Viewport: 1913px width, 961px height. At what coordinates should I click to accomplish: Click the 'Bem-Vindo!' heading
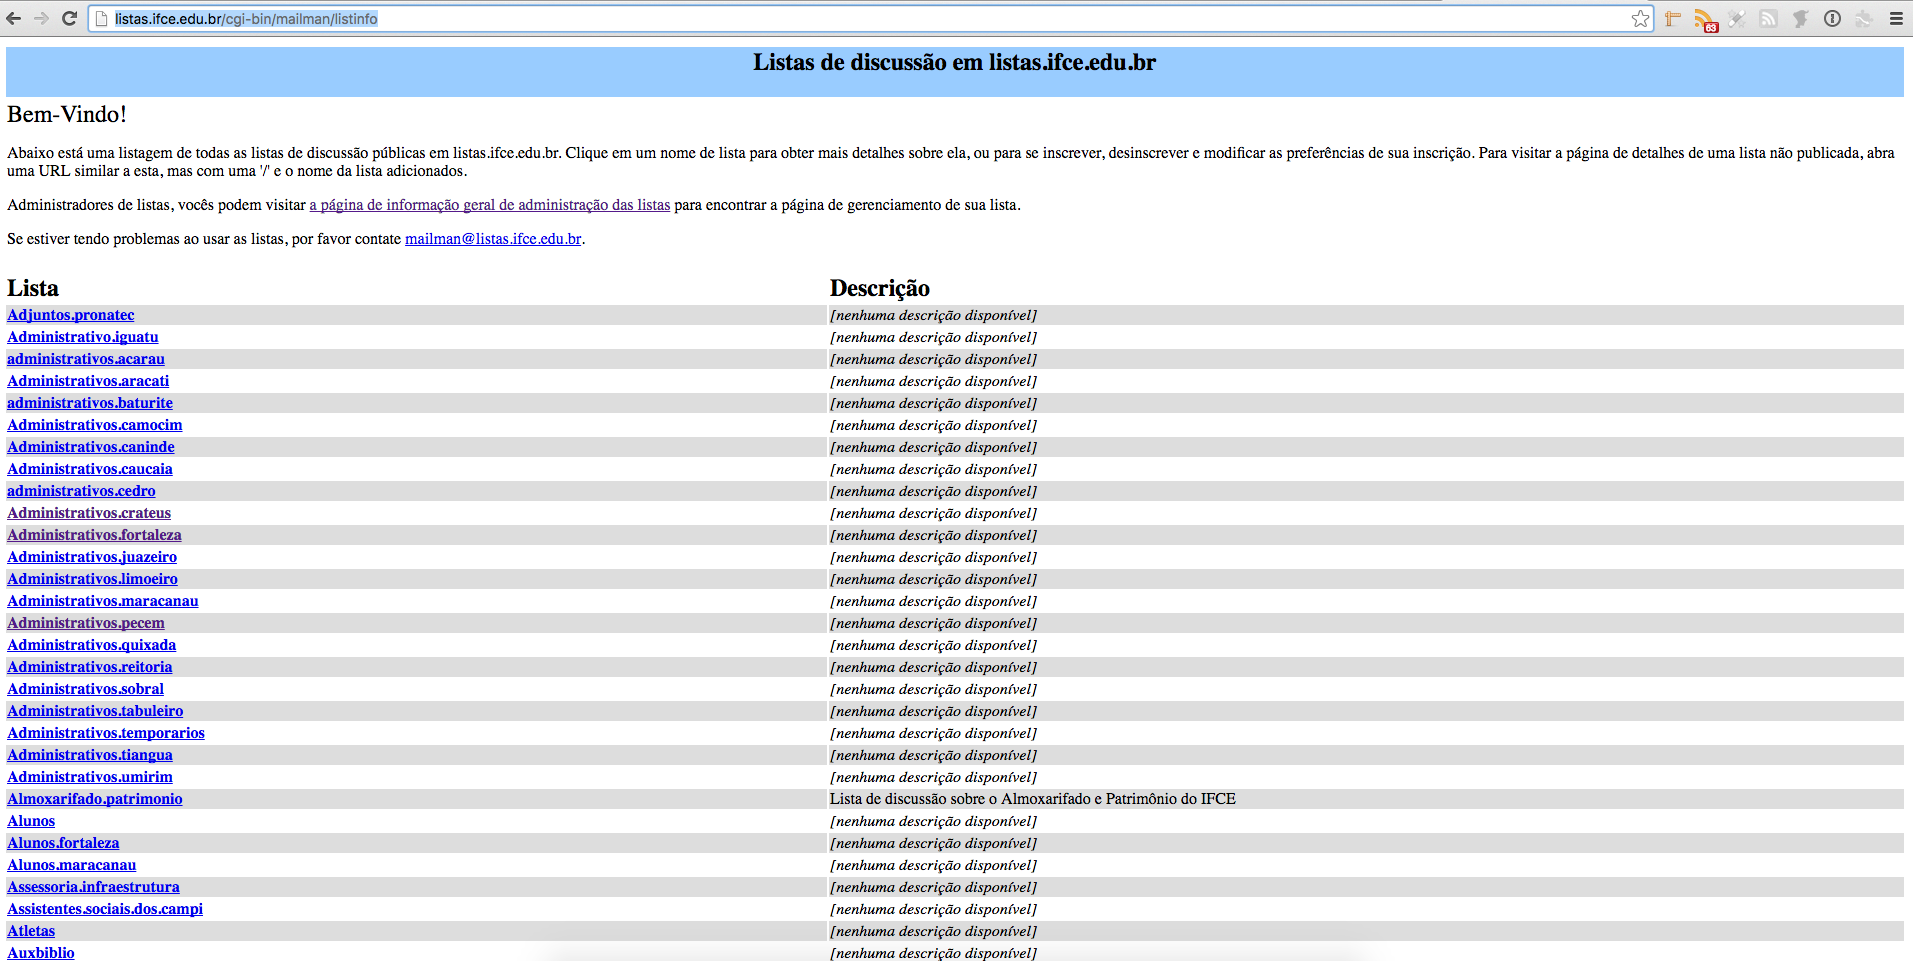[67, 114]
